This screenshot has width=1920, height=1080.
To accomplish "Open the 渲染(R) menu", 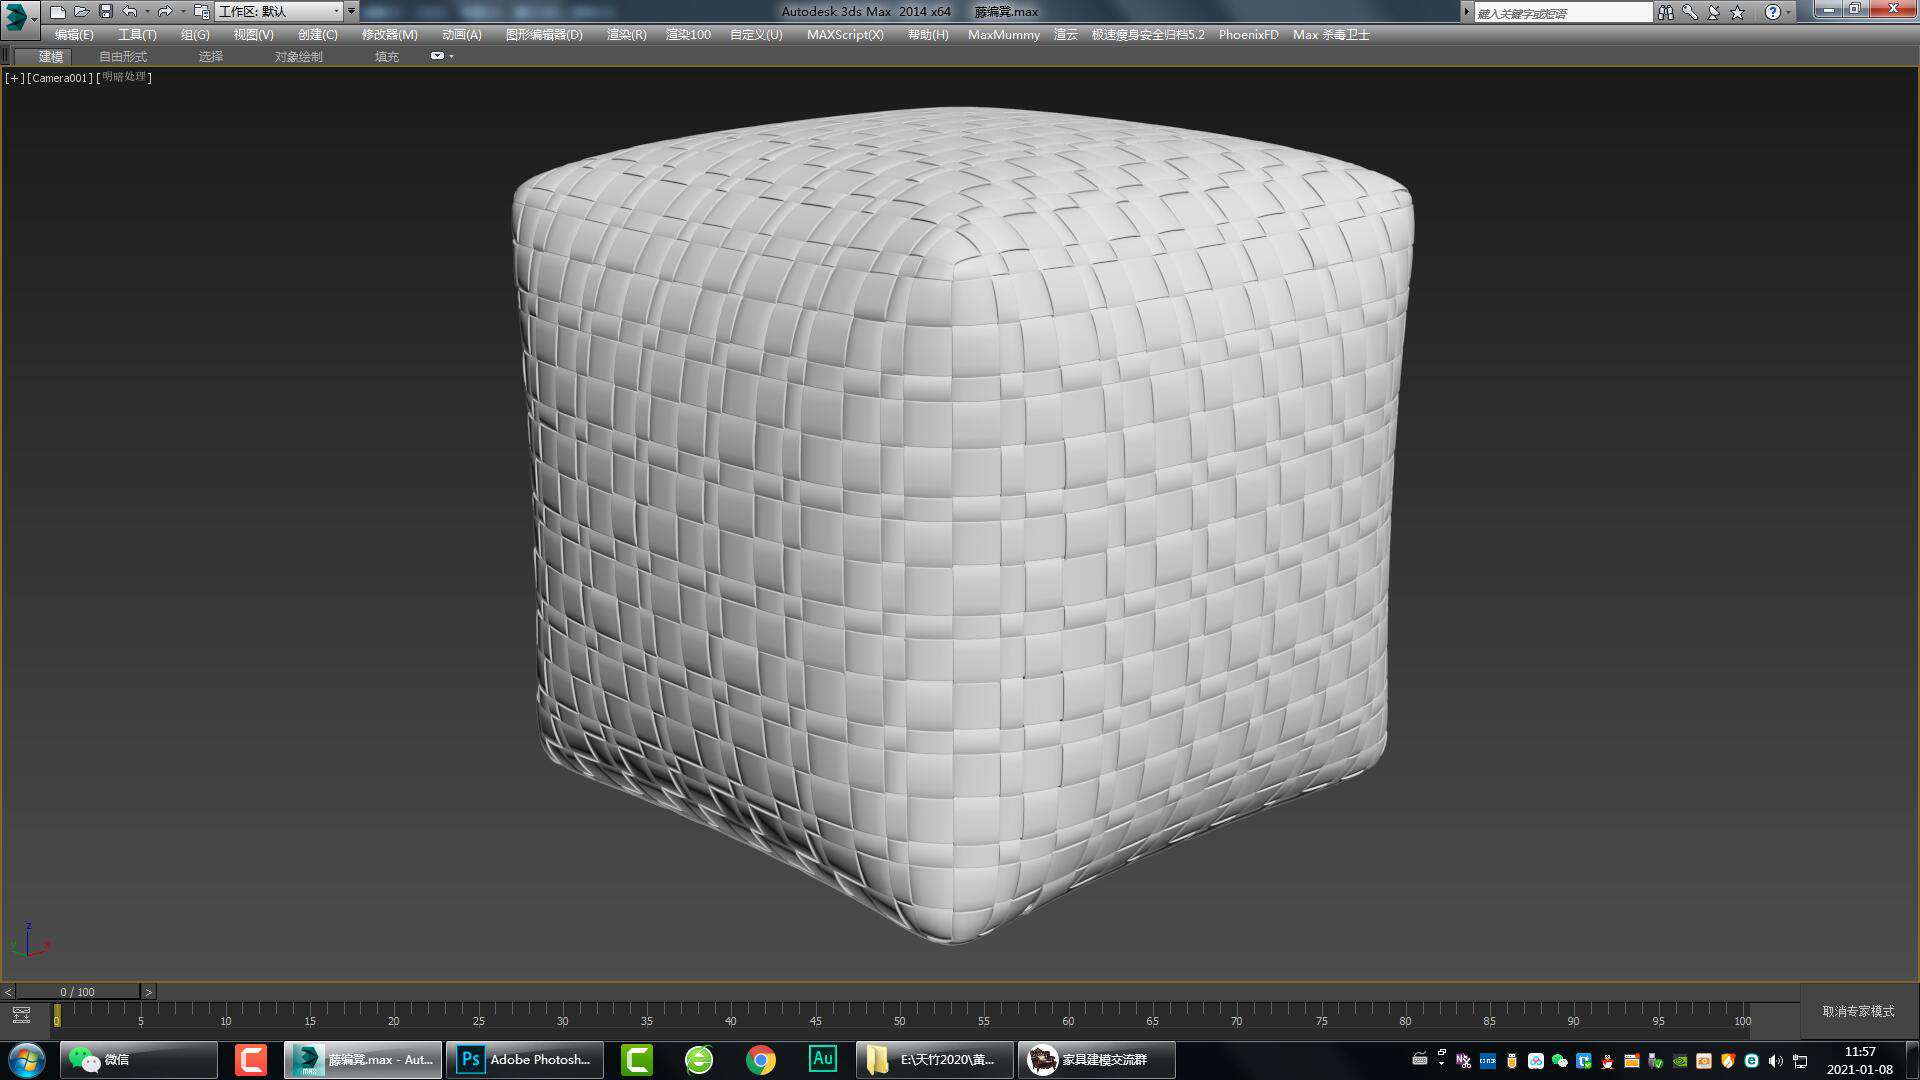I will 626,35.
